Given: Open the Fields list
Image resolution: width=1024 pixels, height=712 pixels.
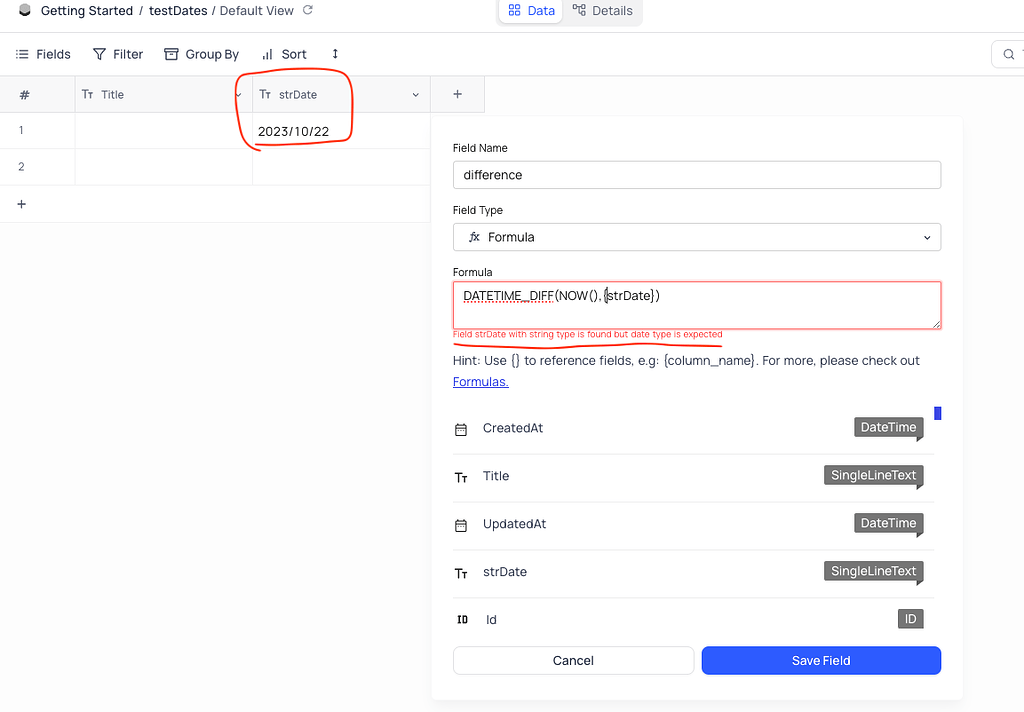Looking at the screenshot, I should [x=43, y=54].
